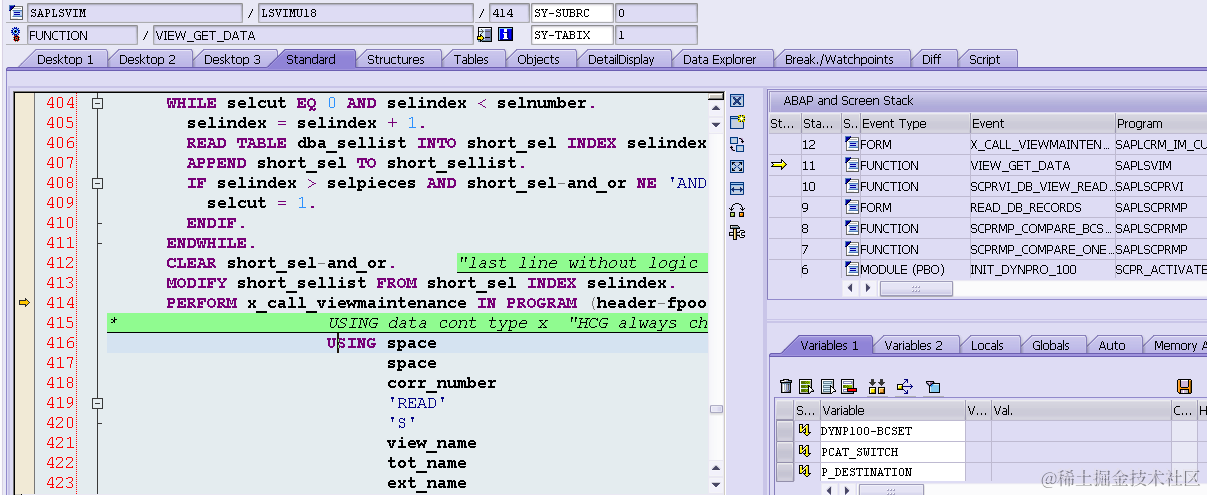
Task: Open the Objects tab
Action: pyautogui.click(x=538, y=59)
